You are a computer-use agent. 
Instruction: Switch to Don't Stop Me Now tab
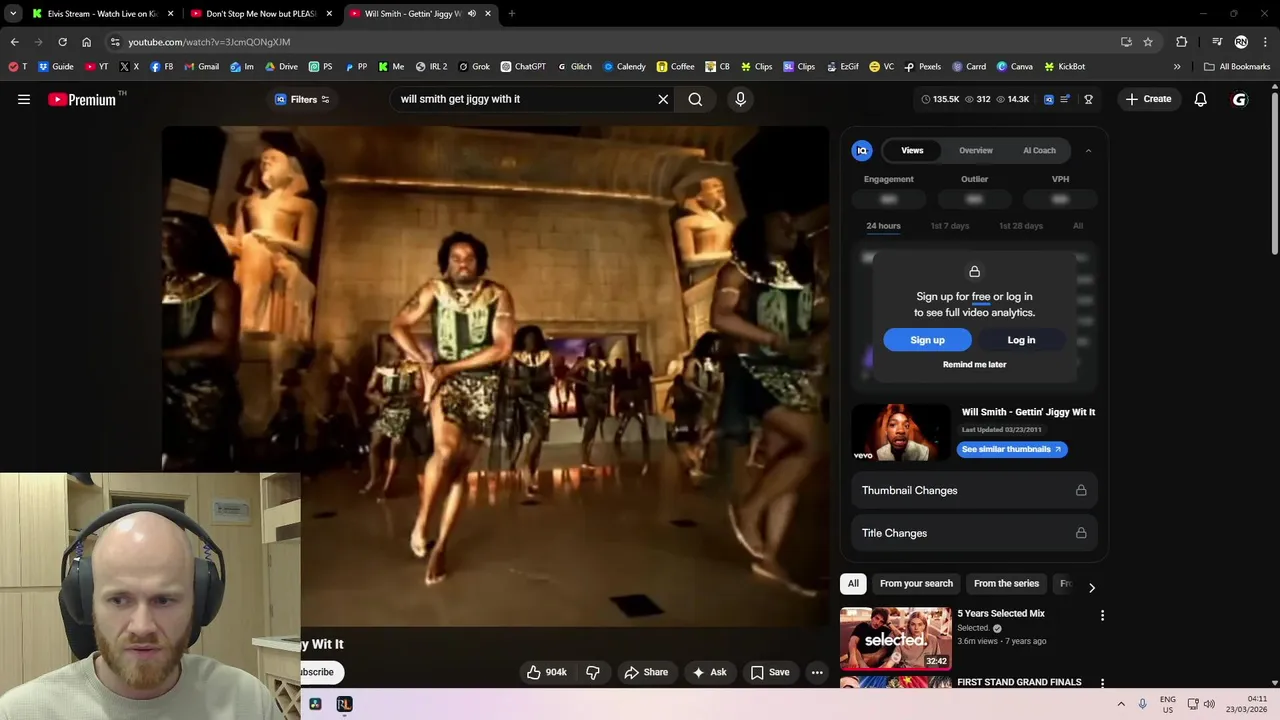tap(260, 14)
